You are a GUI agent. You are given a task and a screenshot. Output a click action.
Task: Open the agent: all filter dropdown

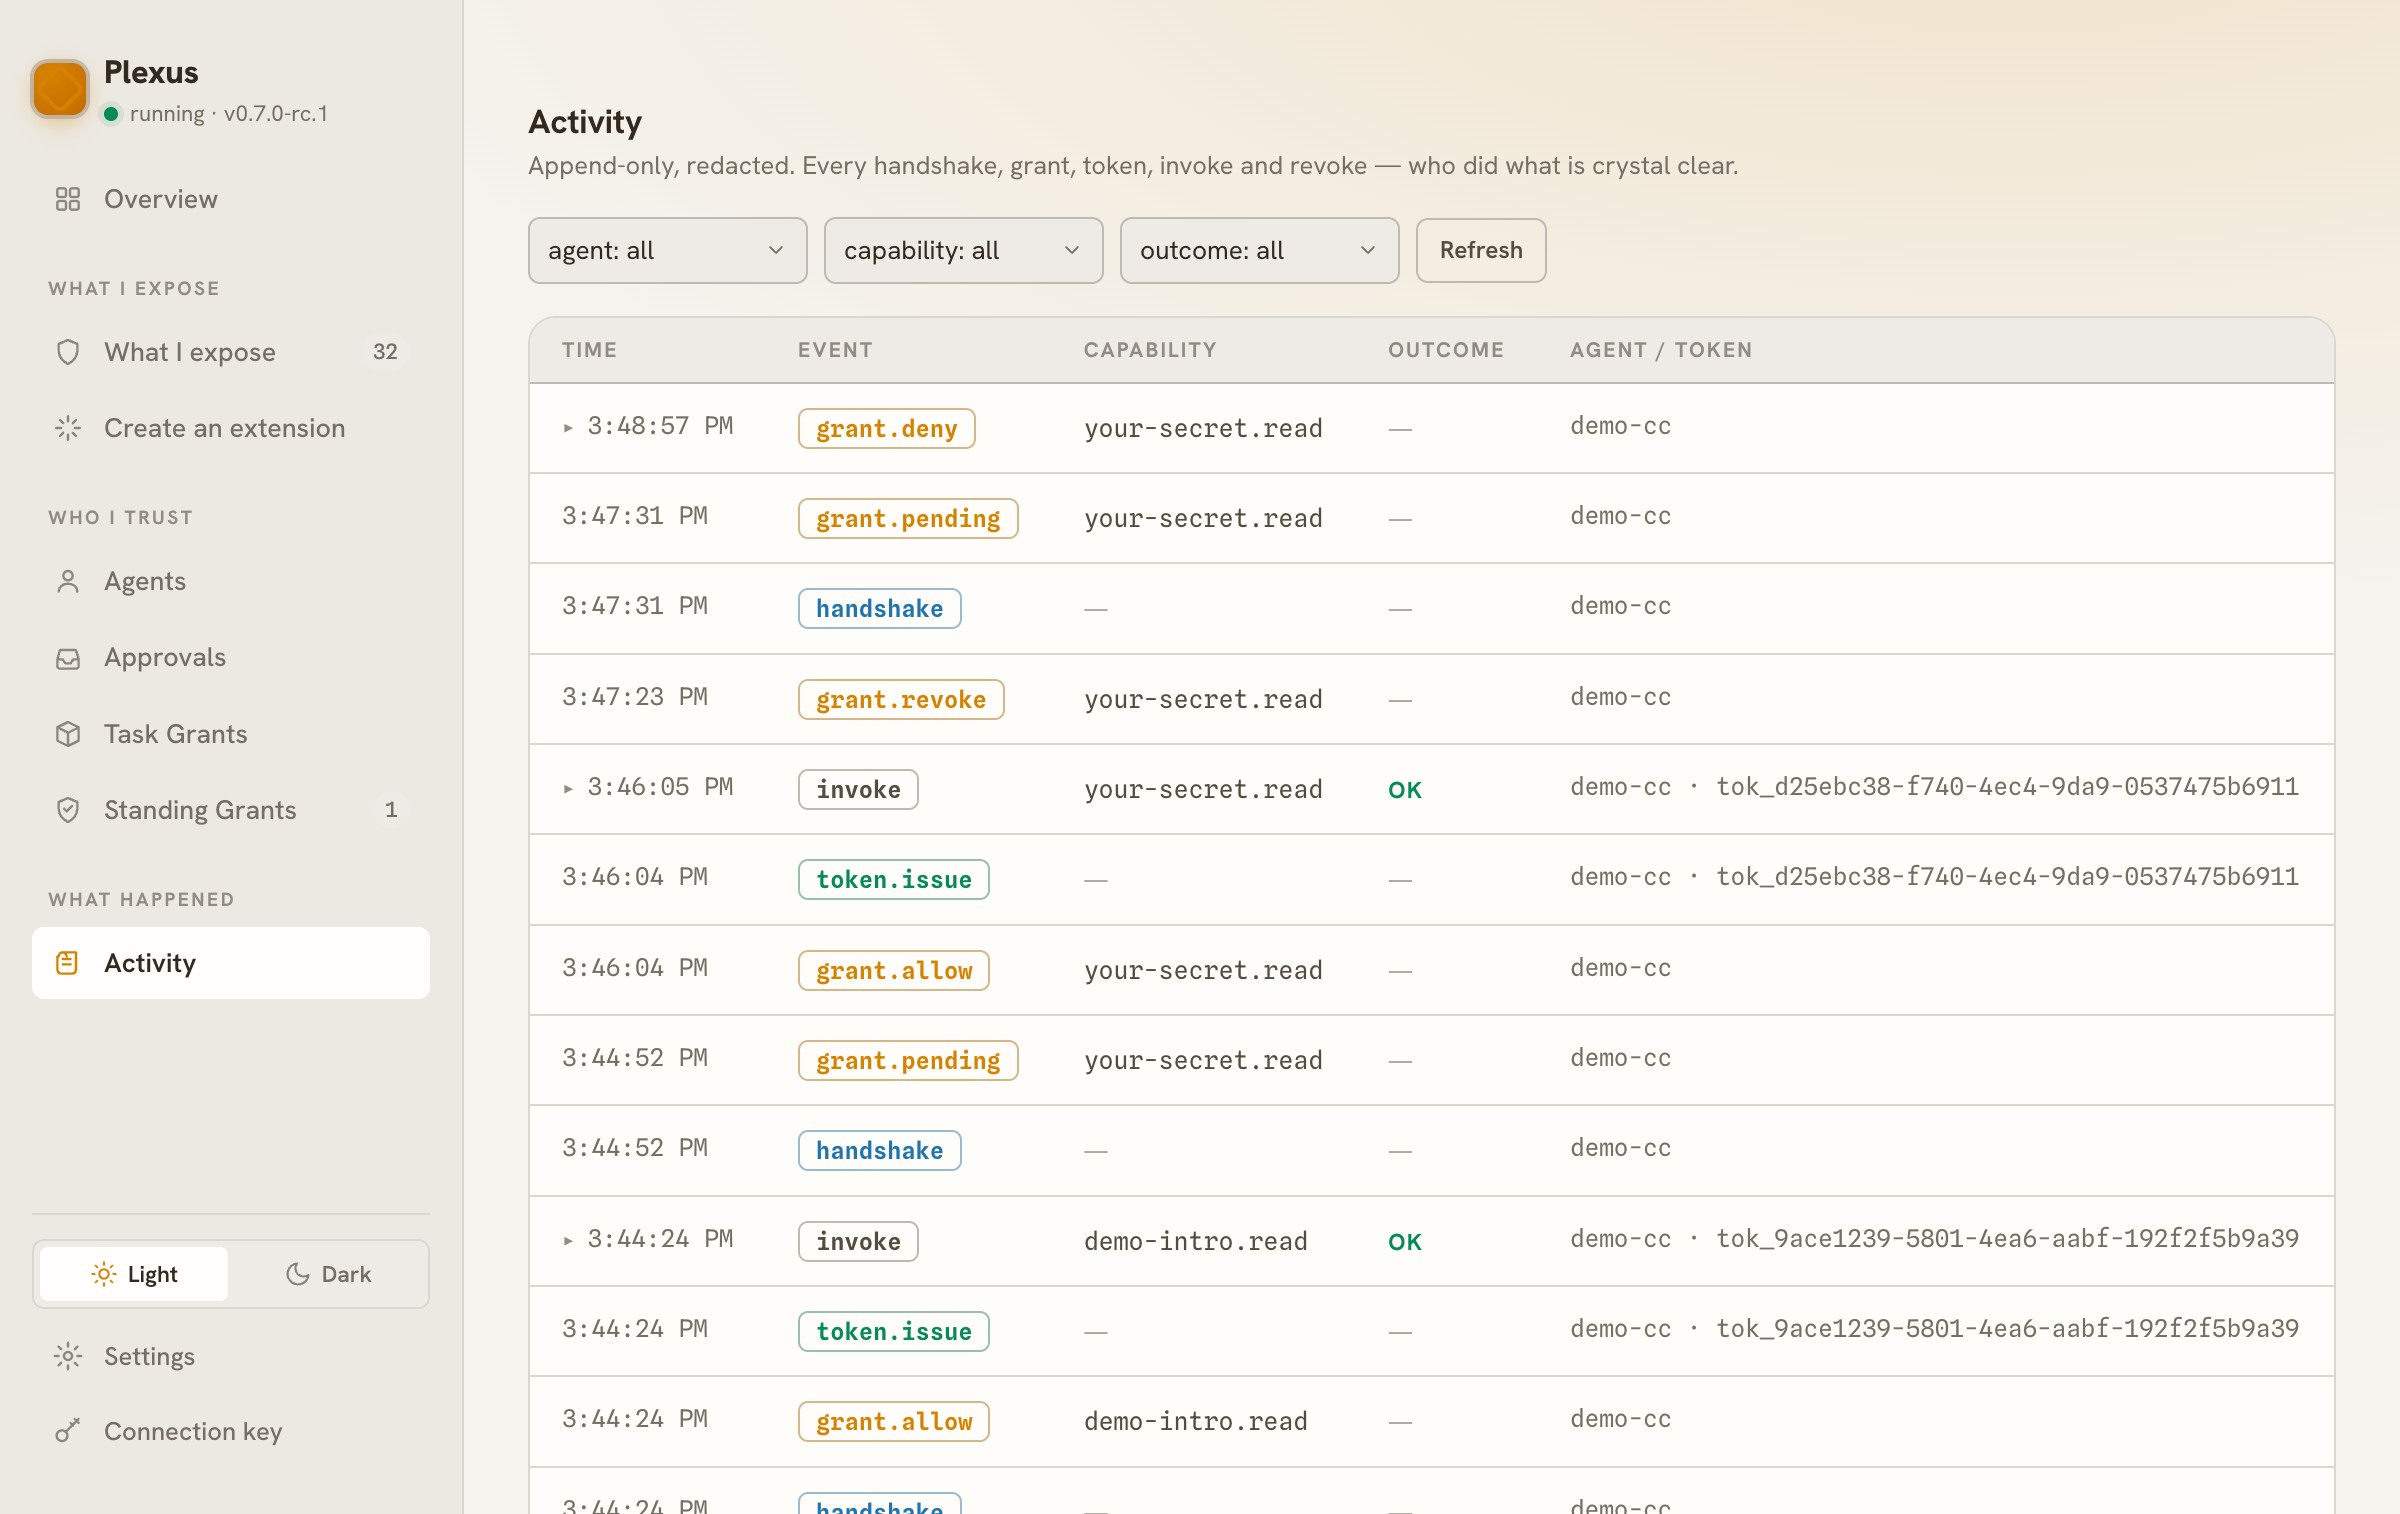[x=668, y=251]
